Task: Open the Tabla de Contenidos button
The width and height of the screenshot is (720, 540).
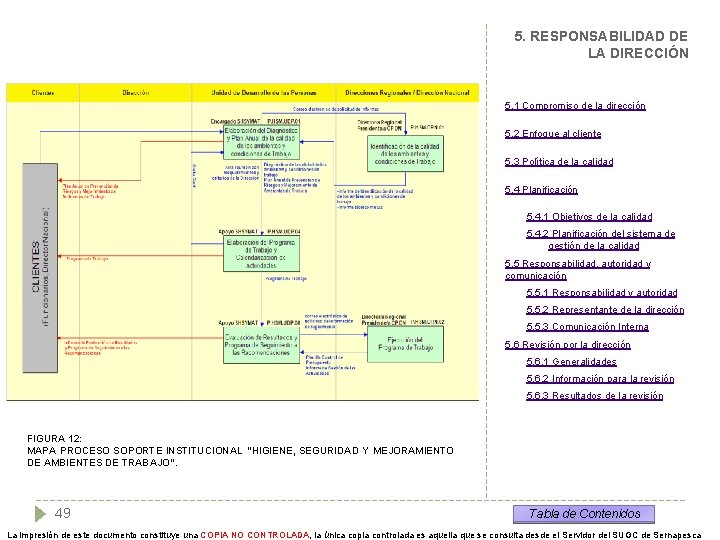Action: (x=584, y=514)
